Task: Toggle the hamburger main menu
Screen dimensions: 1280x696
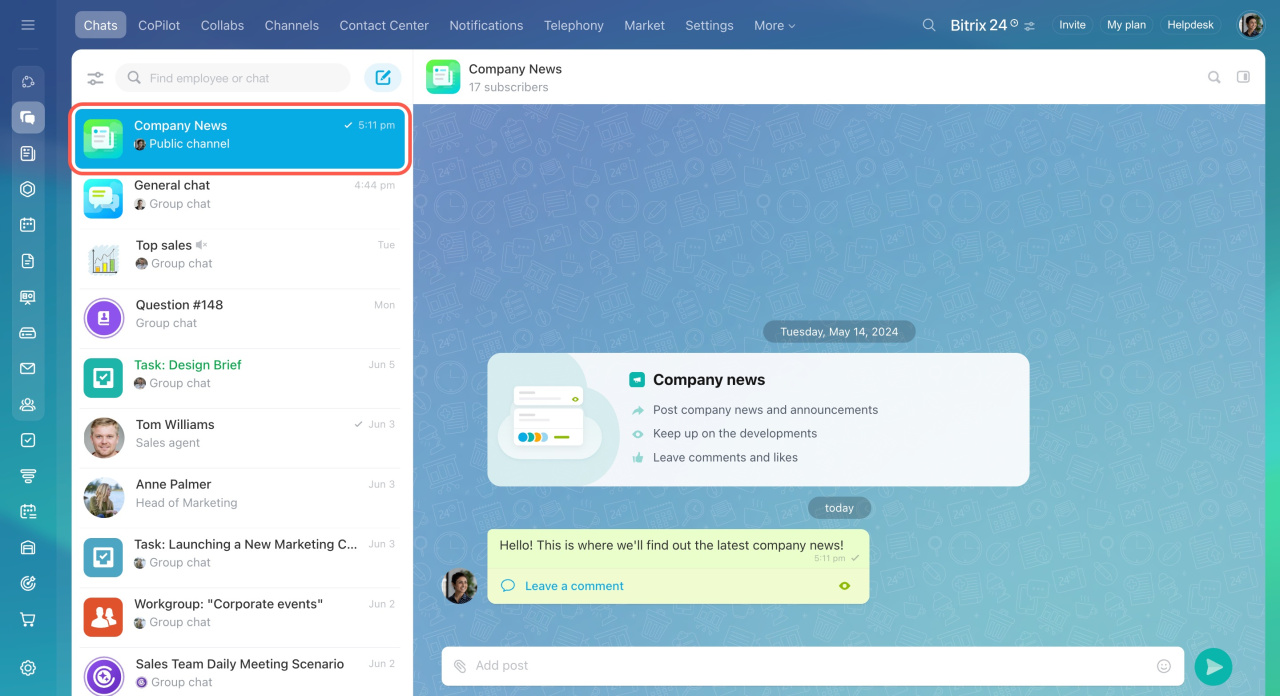Action: click(28, 25)
